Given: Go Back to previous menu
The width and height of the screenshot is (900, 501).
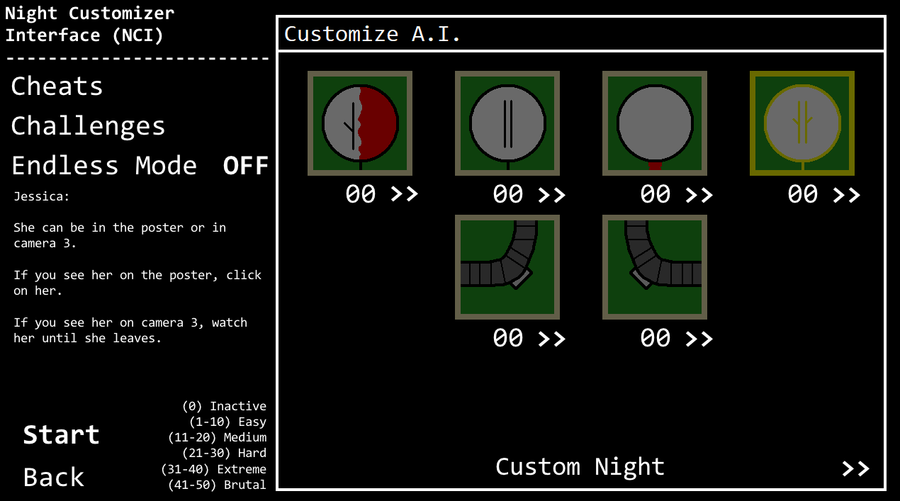Looking at the screenshot, I should pos(53,477).
